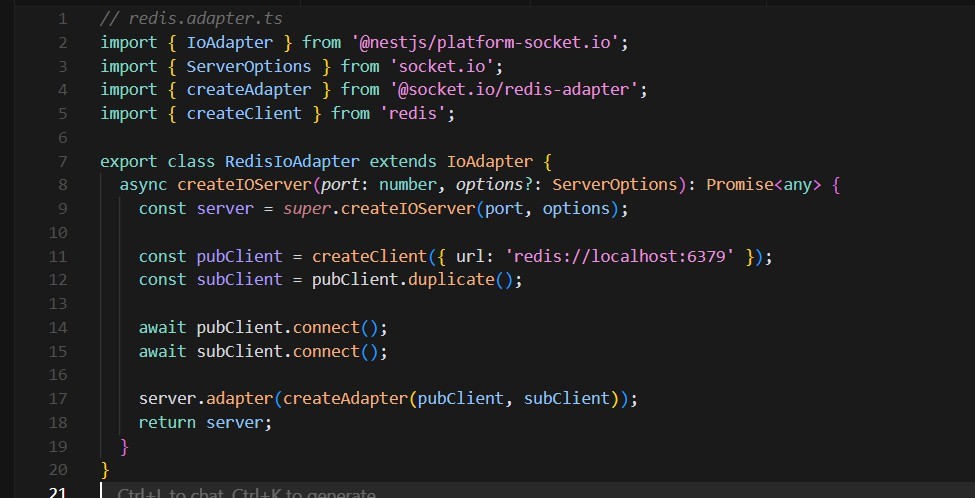Click line number 8 in the gutter

[62, 185]
